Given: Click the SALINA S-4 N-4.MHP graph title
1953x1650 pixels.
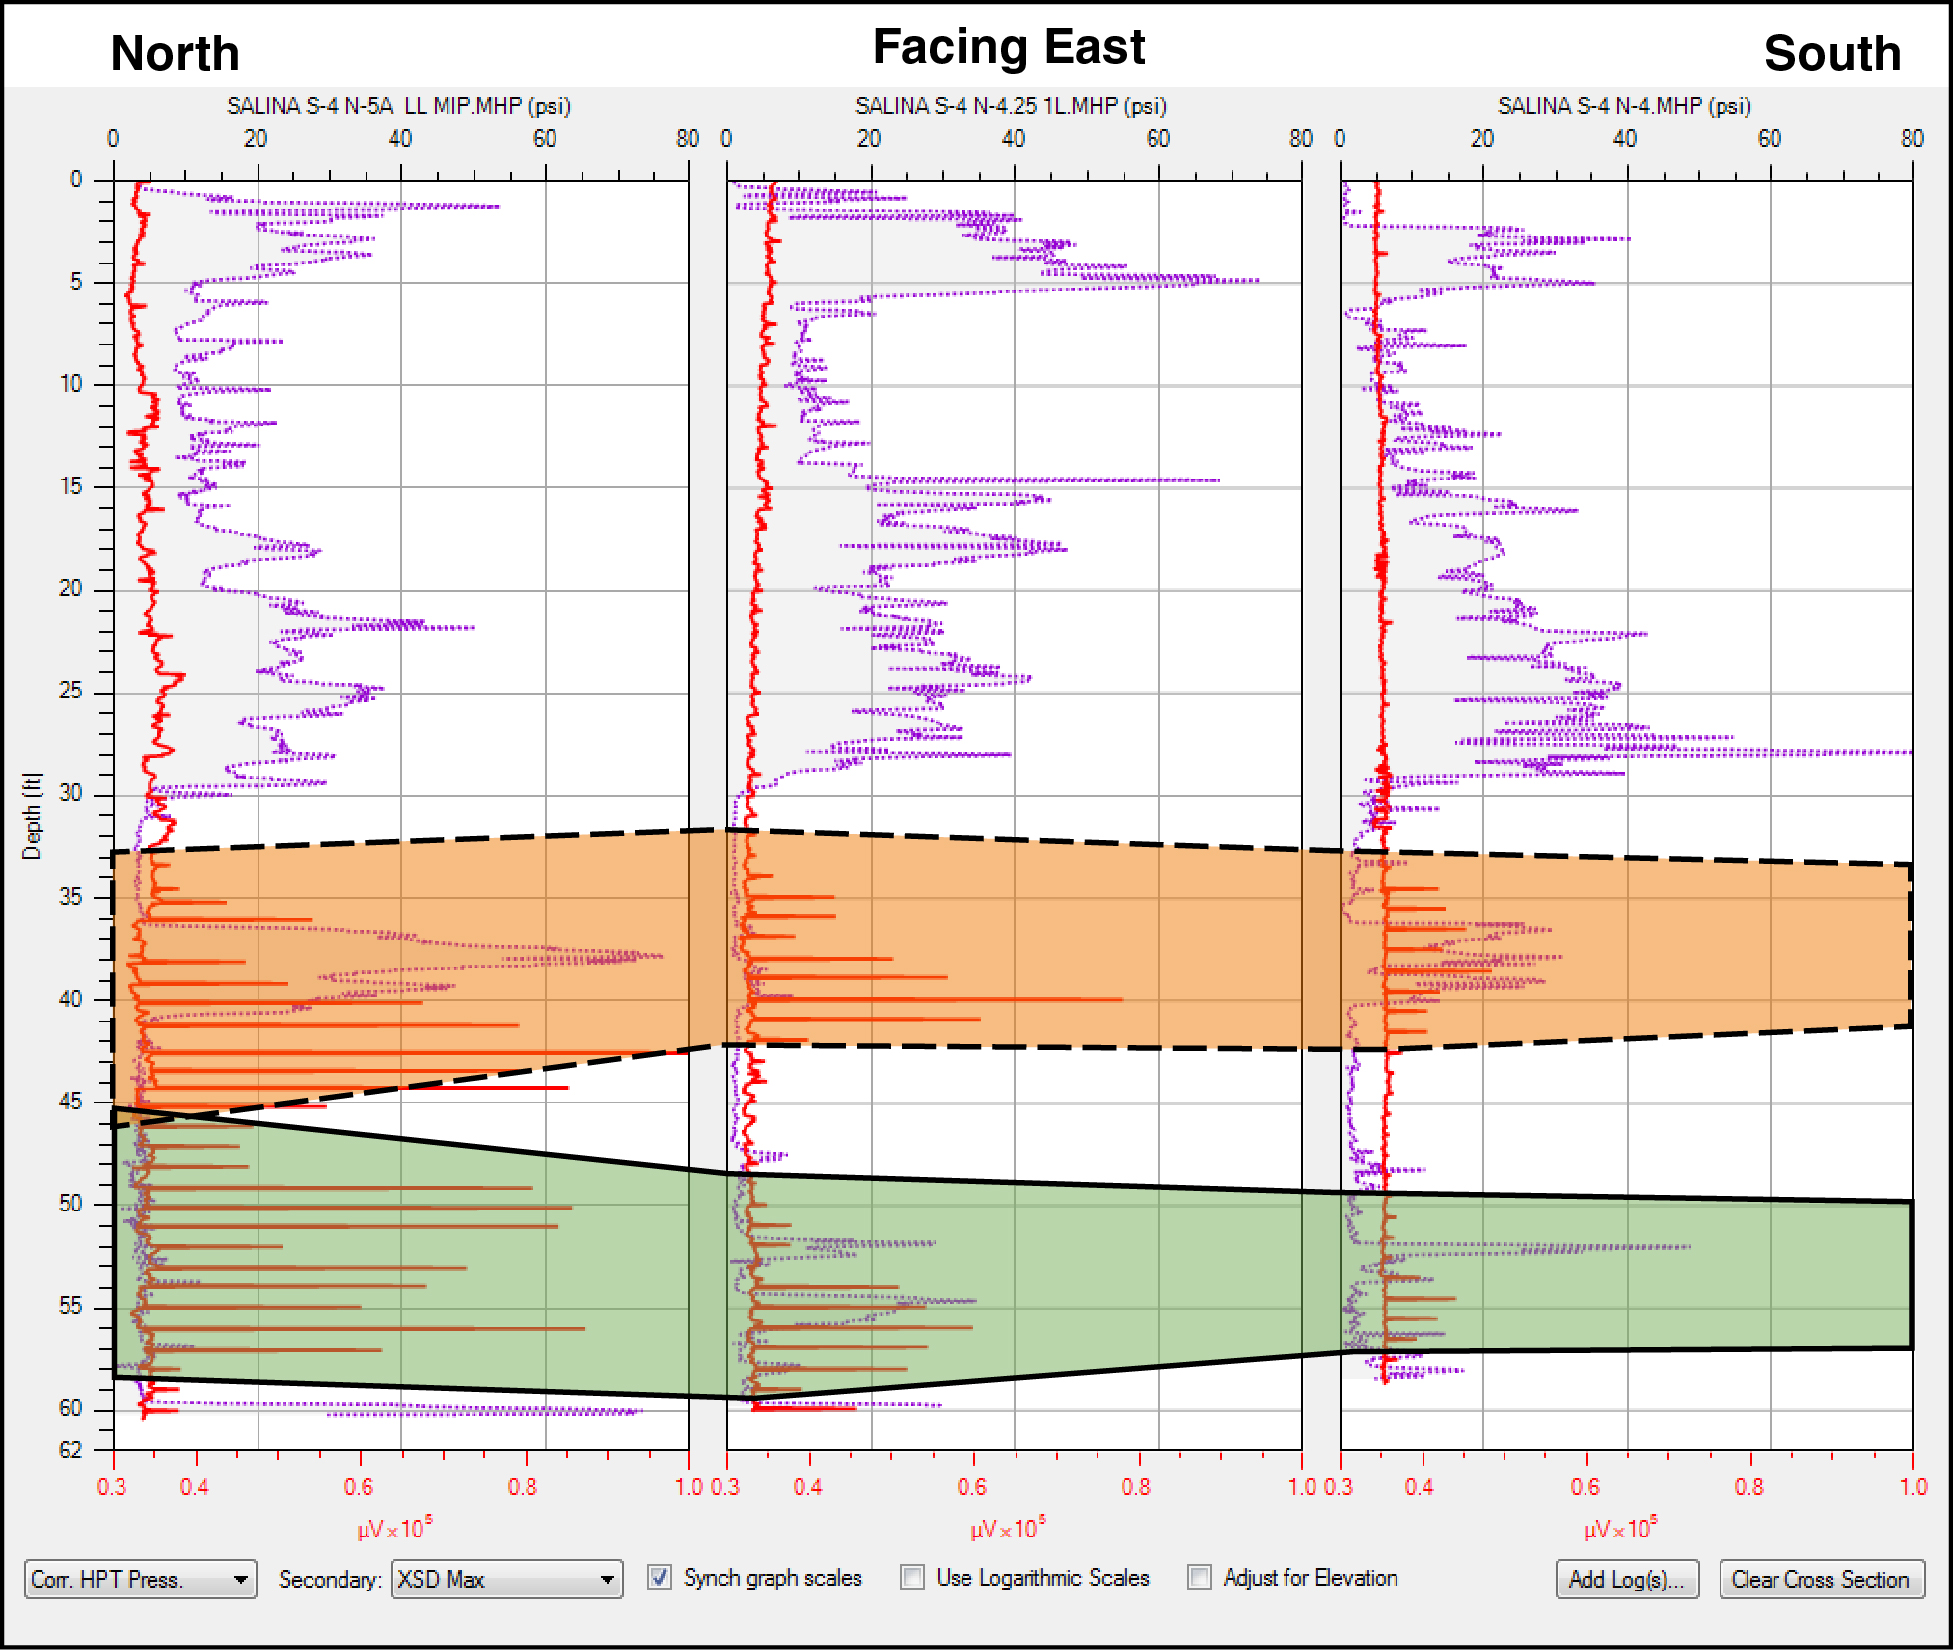Looking at the screenshot, I should (x=1623, y=106).
